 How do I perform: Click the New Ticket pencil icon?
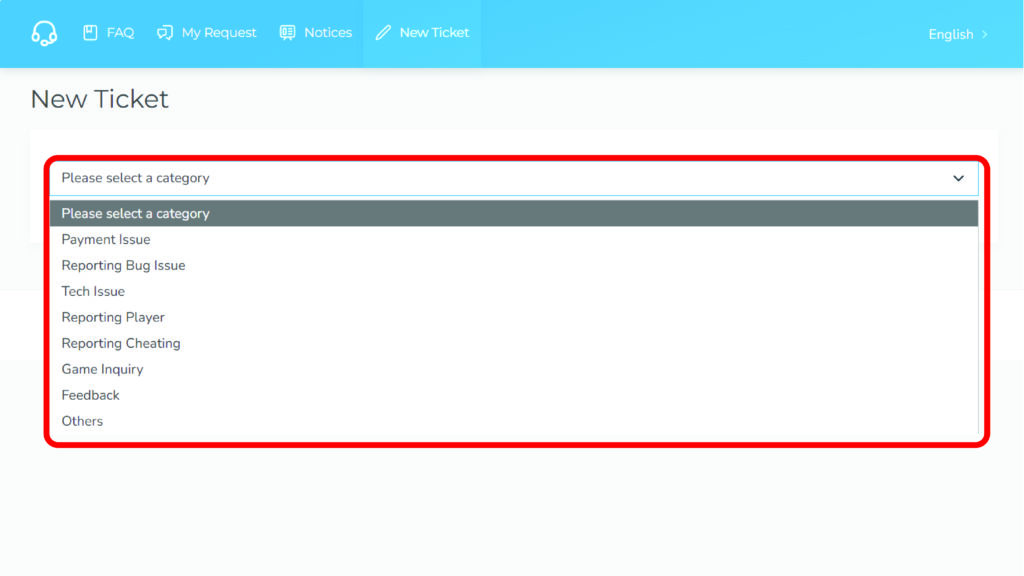tap(383, 33)
